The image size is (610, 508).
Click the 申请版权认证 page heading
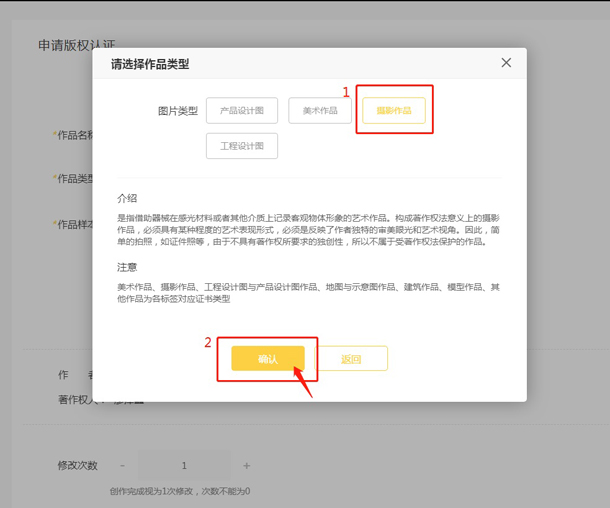(77, 45)
